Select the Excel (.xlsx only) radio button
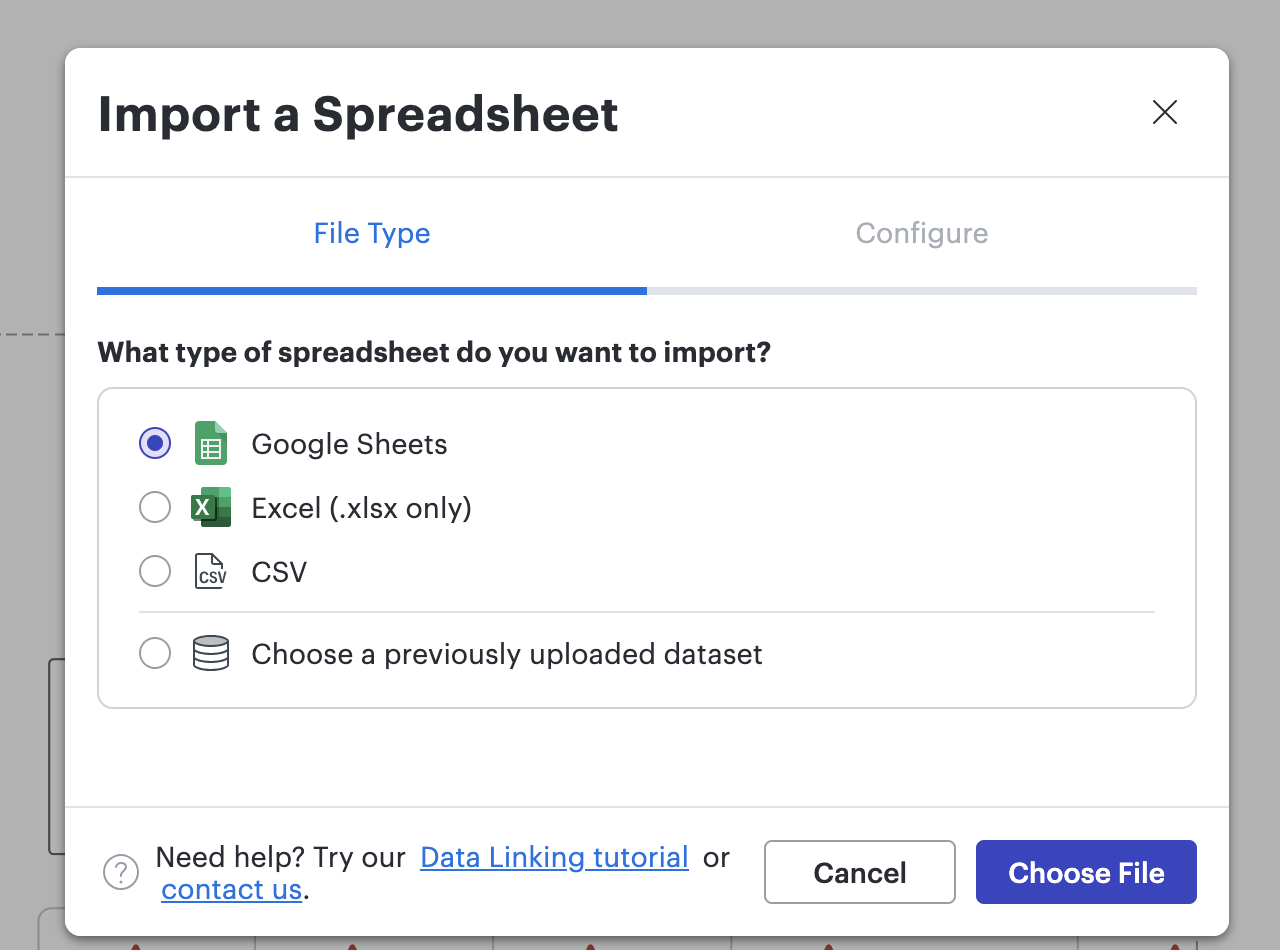Image resolution: width=1280 pixels, height=950 pixels. coord(155,507)
